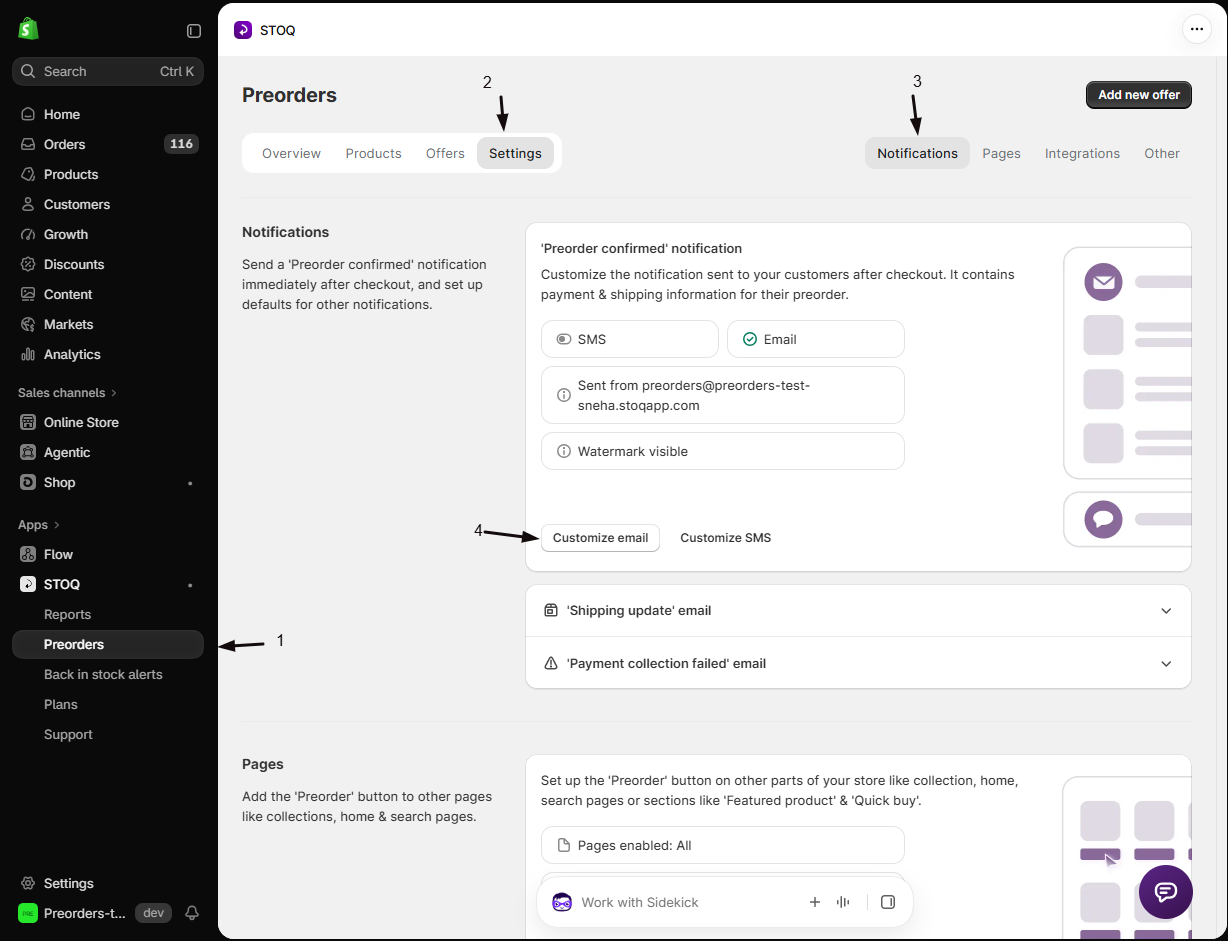Click the Markets globe icon
The width and height of the screenshot is (1228, 941).
28,324
